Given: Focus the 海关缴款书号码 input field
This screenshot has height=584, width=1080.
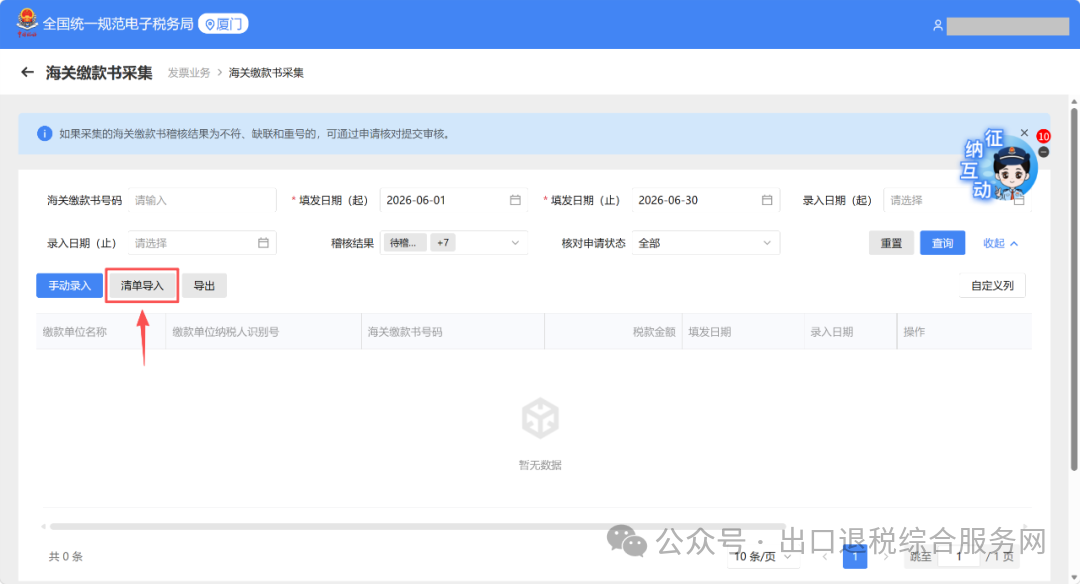Looking at the screenshot, I should pyautogui.click(x=202, y=200).
